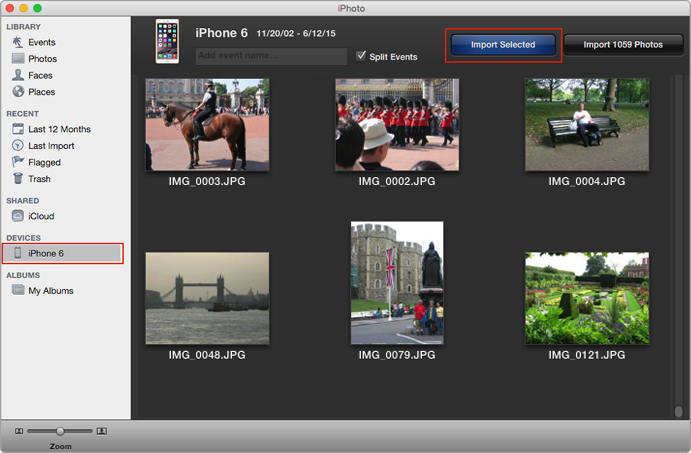
Task: Open Places in the sidebar
Action: click(41, 92)
